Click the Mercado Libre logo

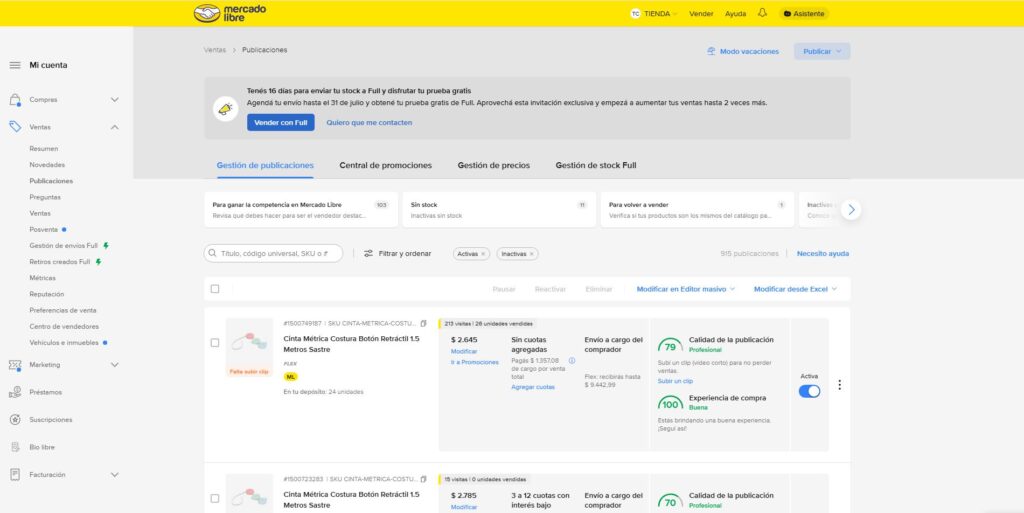click(x=221, y=13)
